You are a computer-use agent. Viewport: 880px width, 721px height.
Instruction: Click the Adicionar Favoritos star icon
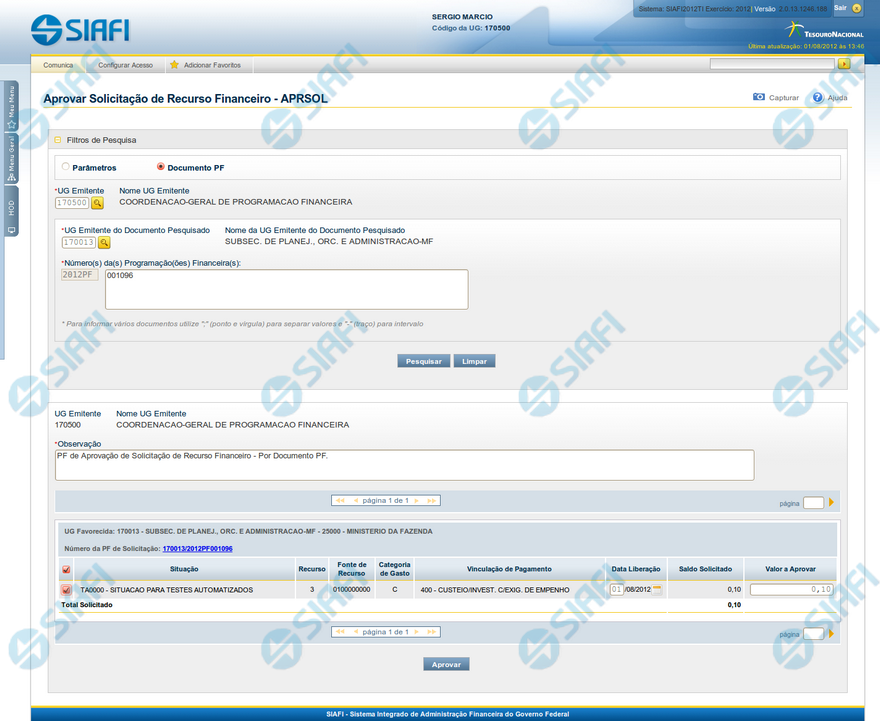[x=174, y=65]
